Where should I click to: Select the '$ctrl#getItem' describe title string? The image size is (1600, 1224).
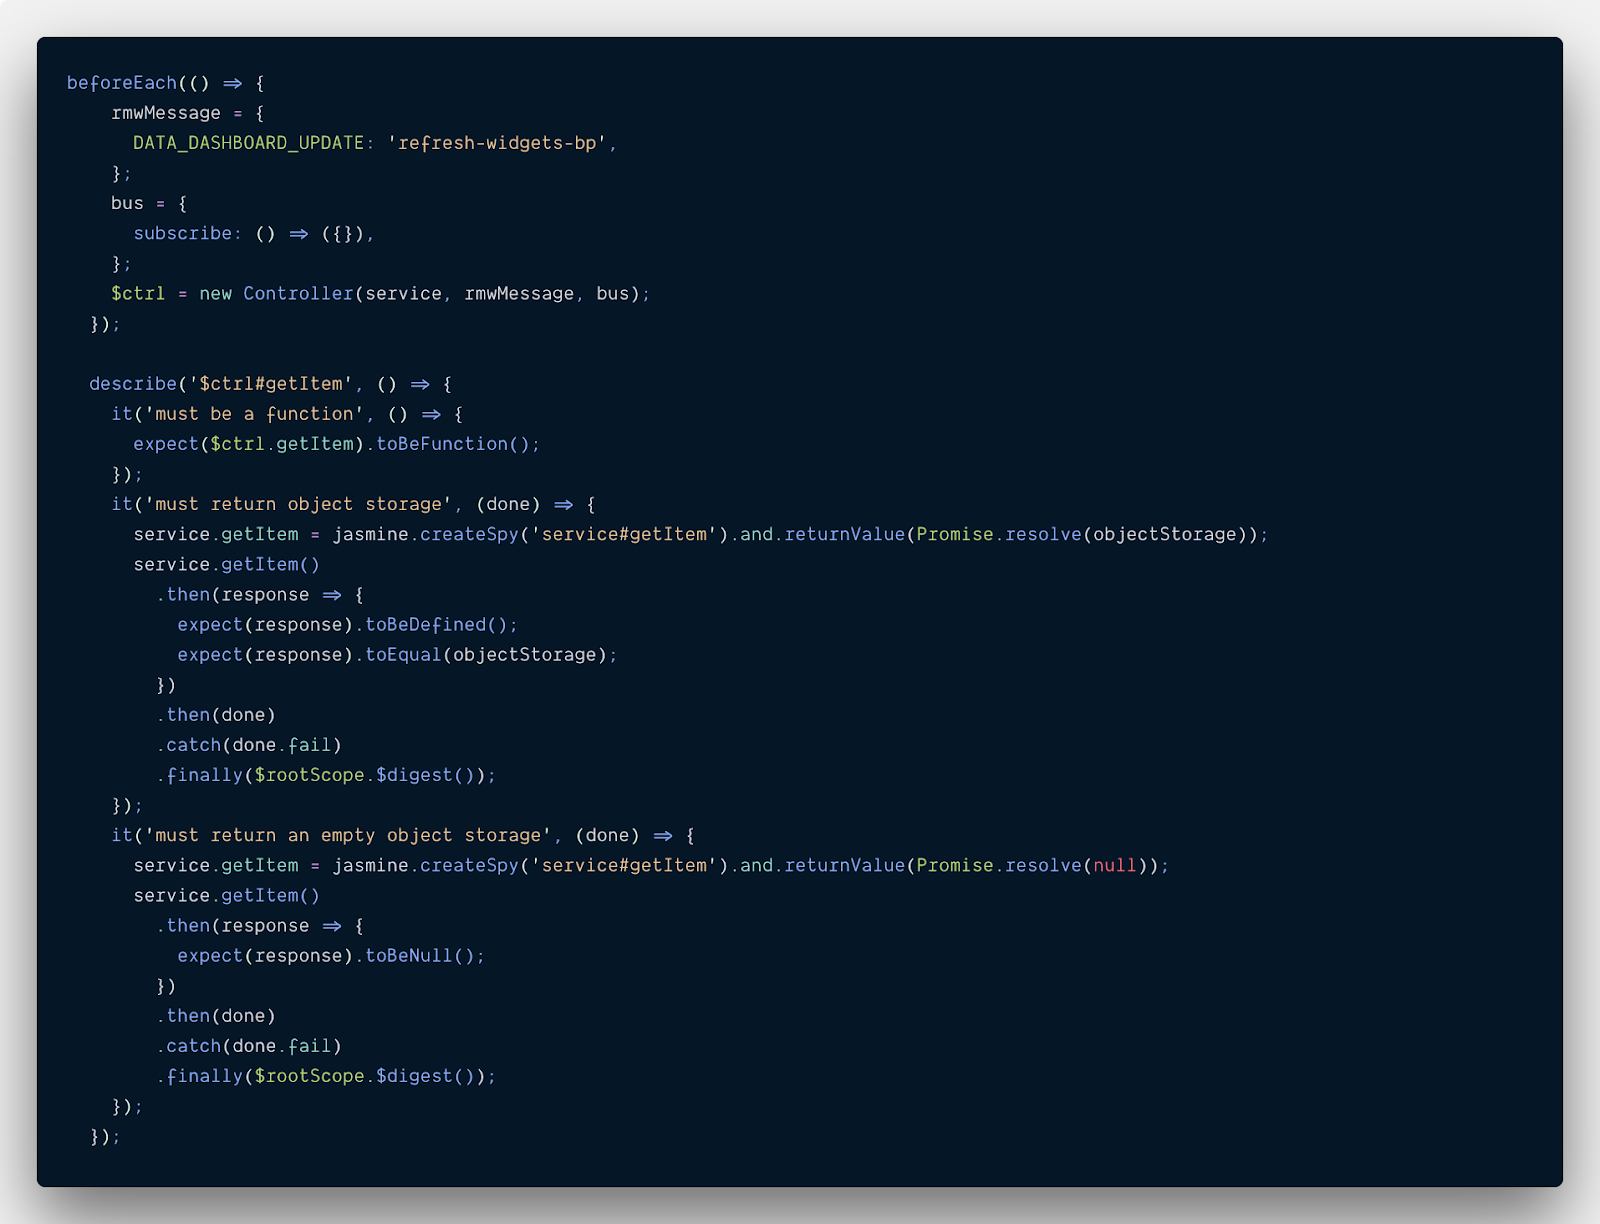[270, 384]
